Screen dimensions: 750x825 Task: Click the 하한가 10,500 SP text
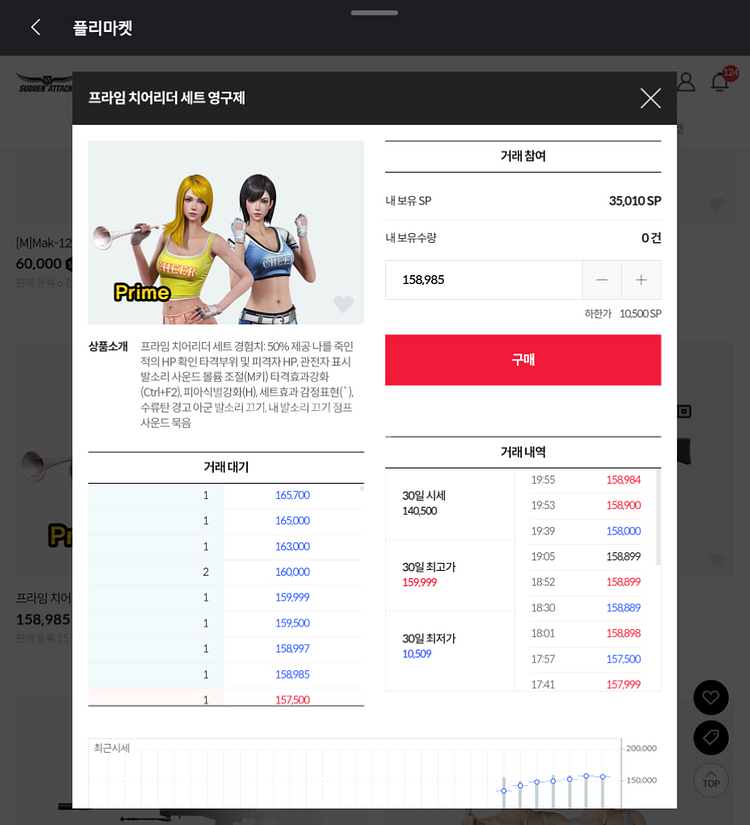[623, 314]
